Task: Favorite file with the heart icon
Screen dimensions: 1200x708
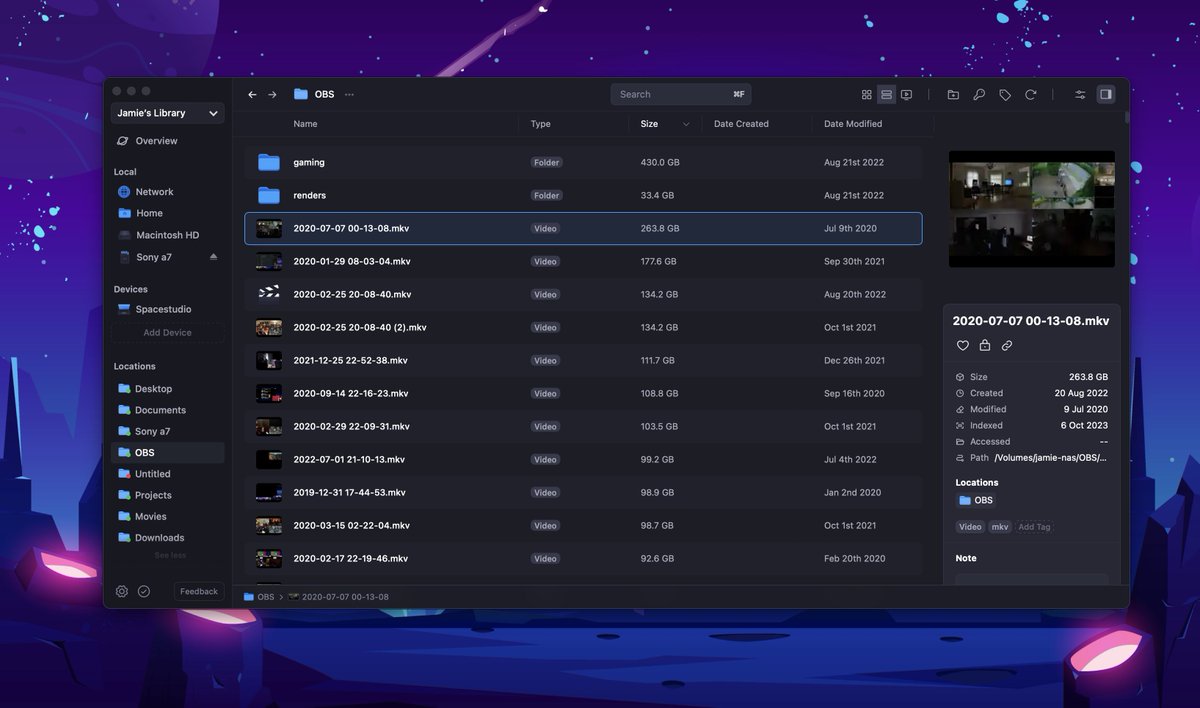Action: [963, 345]
